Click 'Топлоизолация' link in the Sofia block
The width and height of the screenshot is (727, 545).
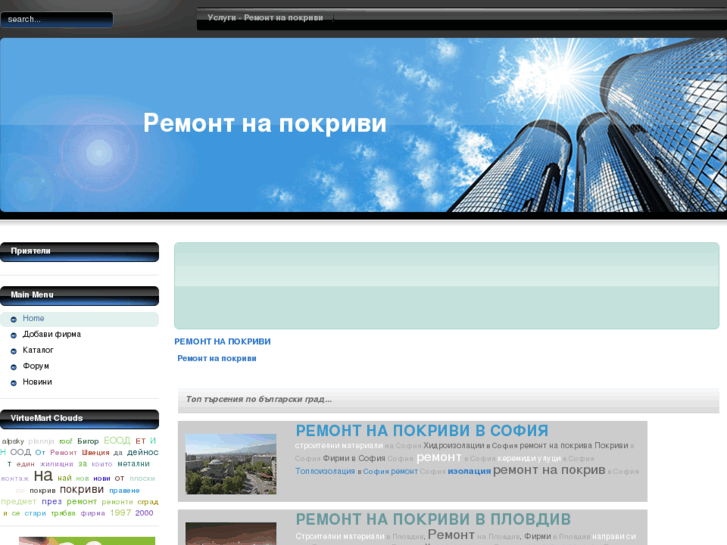click(325, 471)
